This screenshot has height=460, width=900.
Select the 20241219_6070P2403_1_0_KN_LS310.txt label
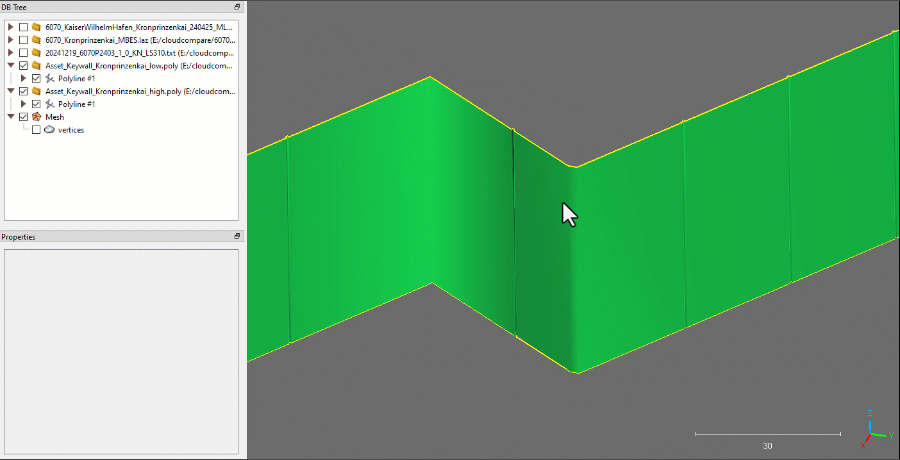click(139, 53)
